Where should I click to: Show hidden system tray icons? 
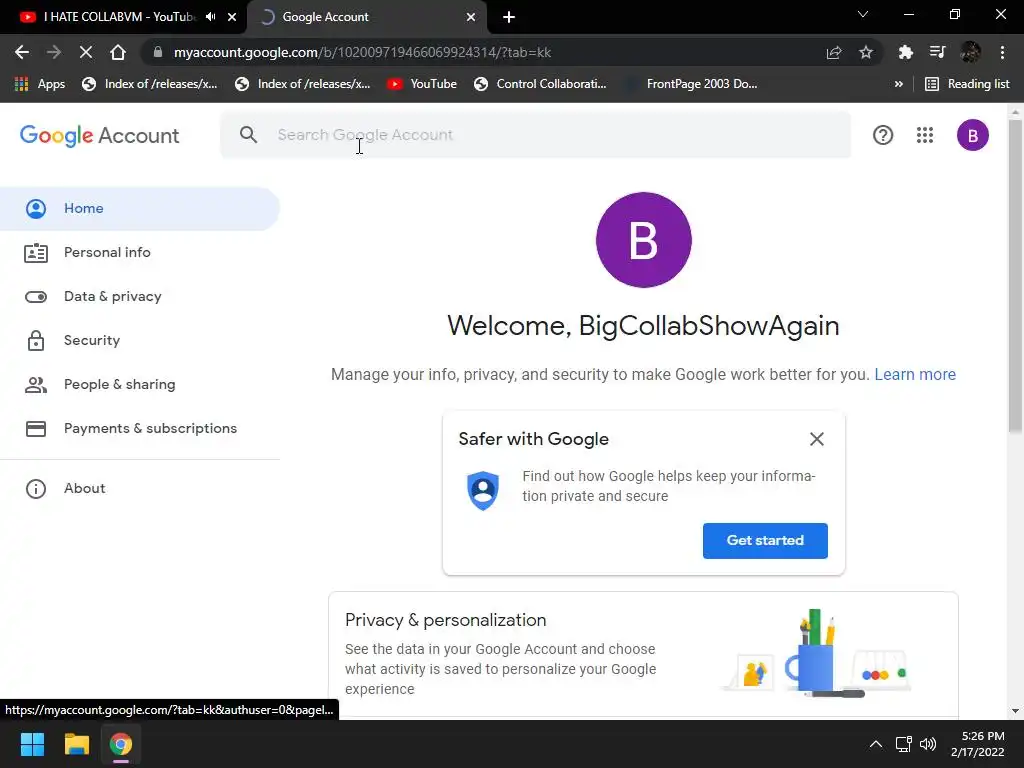(x=876, y=744)
